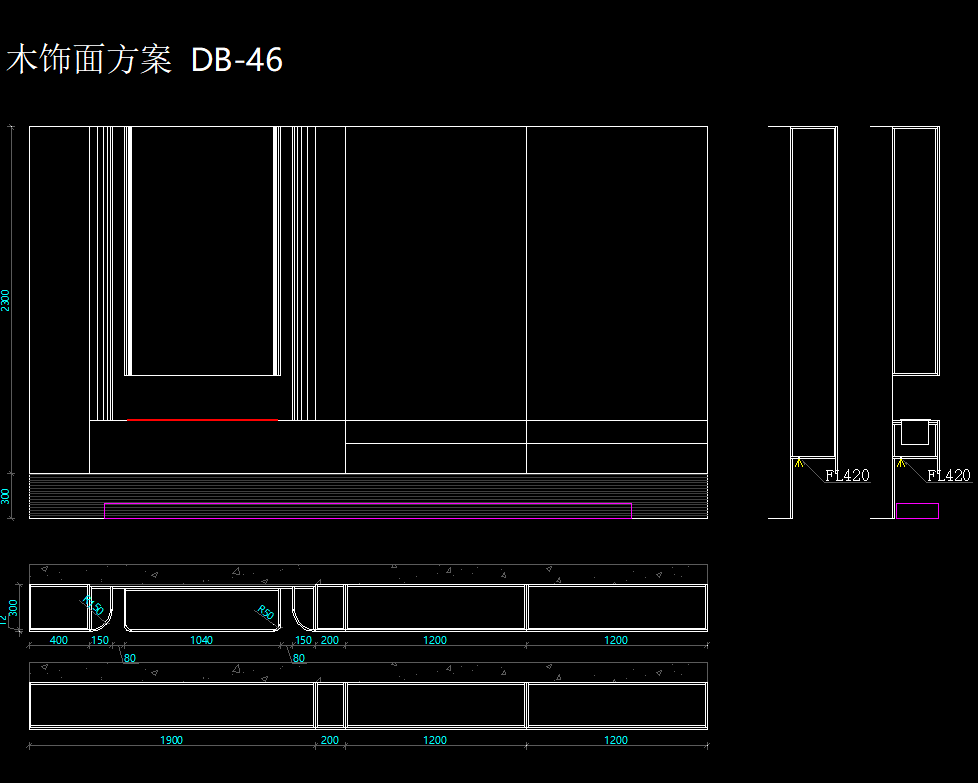Select the small magenta rectangle in right section
The width and height of the screenshot is (978, 783).
(x=917, y=511)
